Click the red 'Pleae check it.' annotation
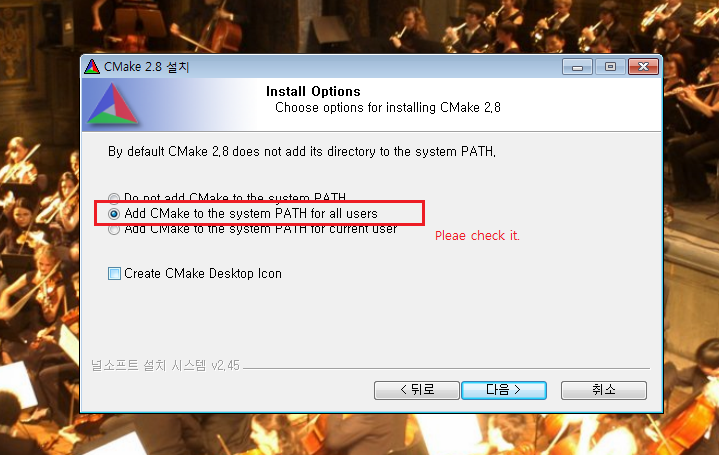719x455 pixels. [477, 236]
